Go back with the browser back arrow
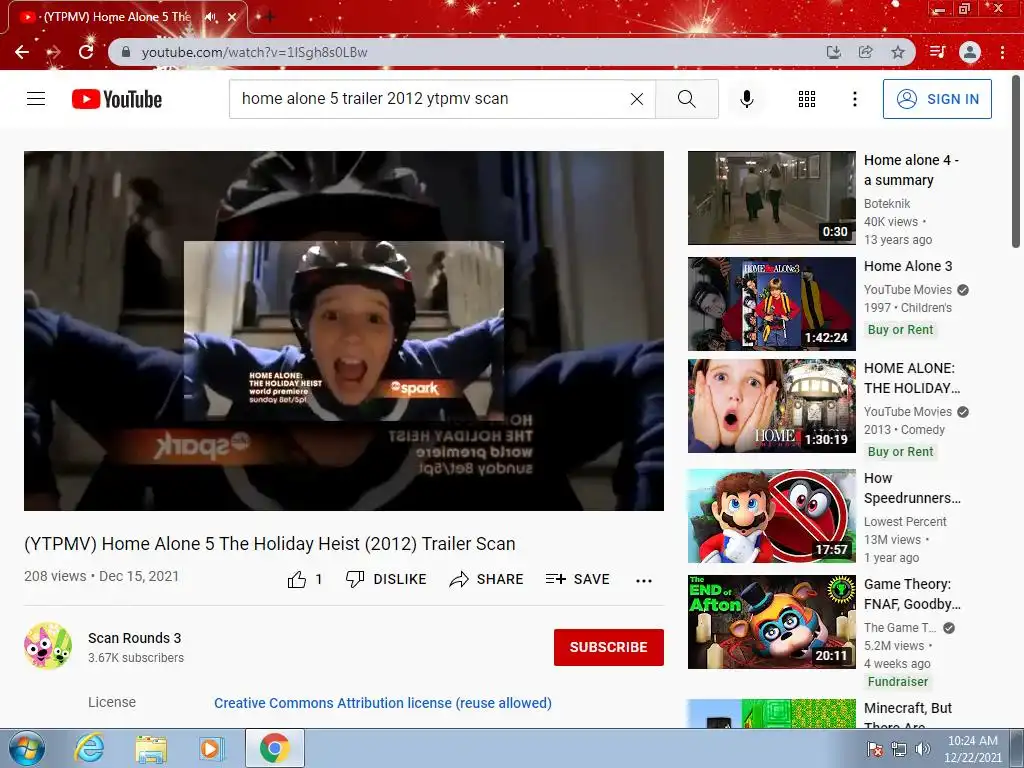The image size is (1024, 768). pyautogui.click(x=22, y=52)
